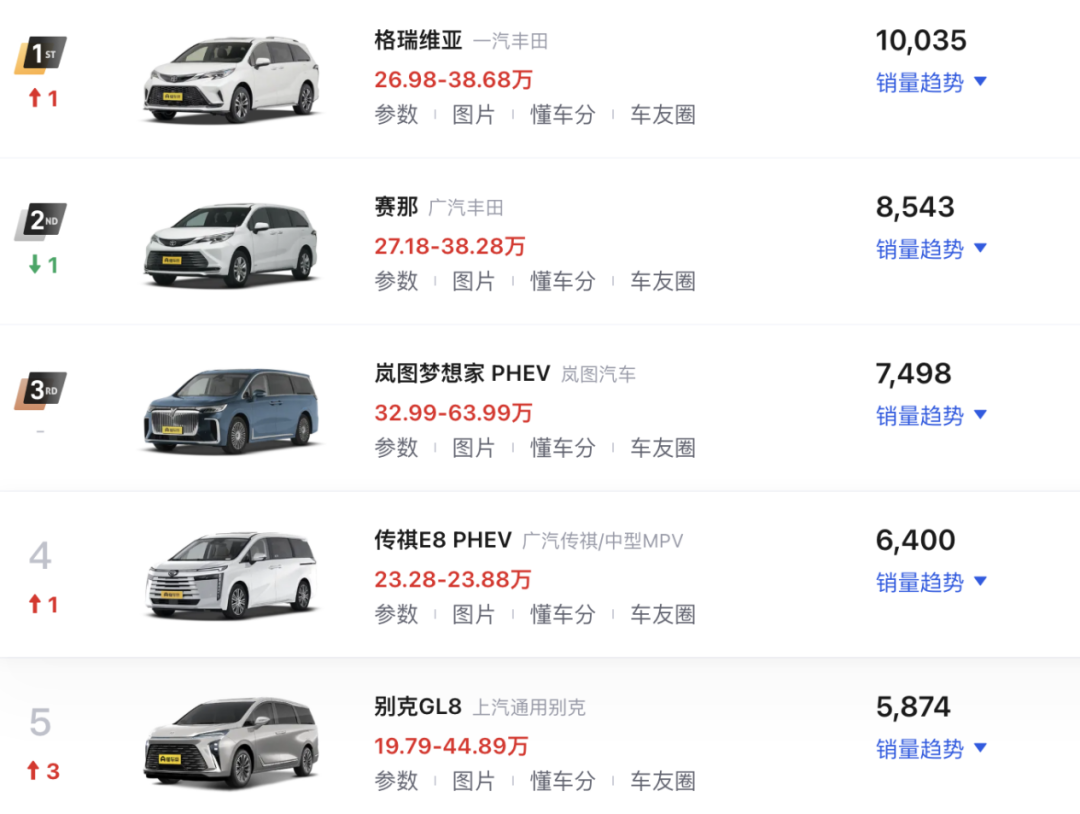
Task: Click the 2nd place rank badge
Action: click(x=40, y=222)
